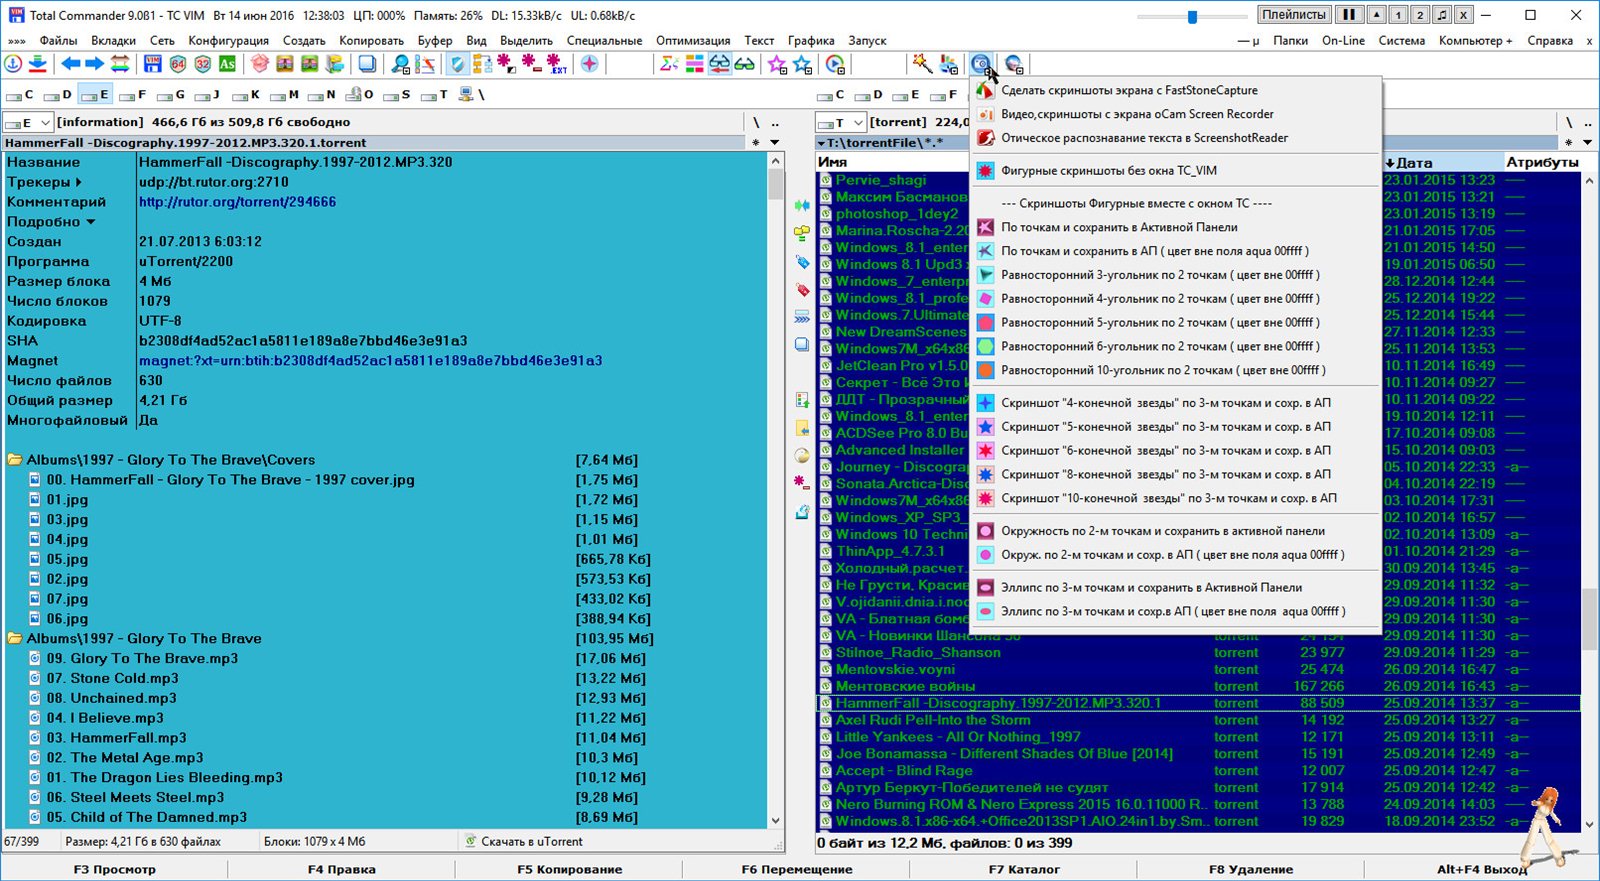
Task: Click F5 Копирование button
Action: (x=569, y=869)
